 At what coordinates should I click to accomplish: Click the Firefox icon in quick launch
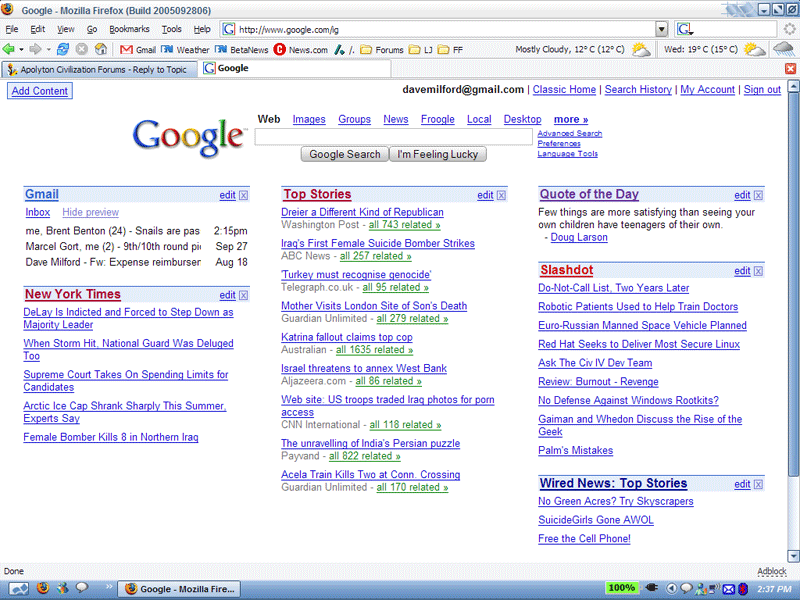point(43,588)
